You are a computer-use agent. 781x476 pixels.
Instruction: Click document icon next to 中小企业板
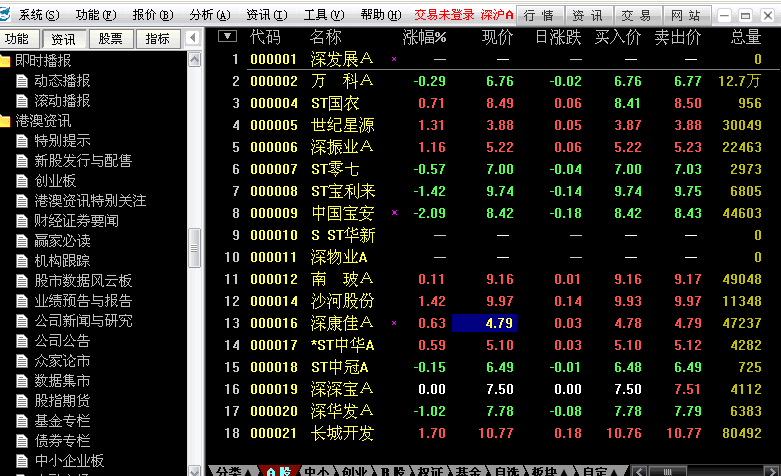pos(22,461)
